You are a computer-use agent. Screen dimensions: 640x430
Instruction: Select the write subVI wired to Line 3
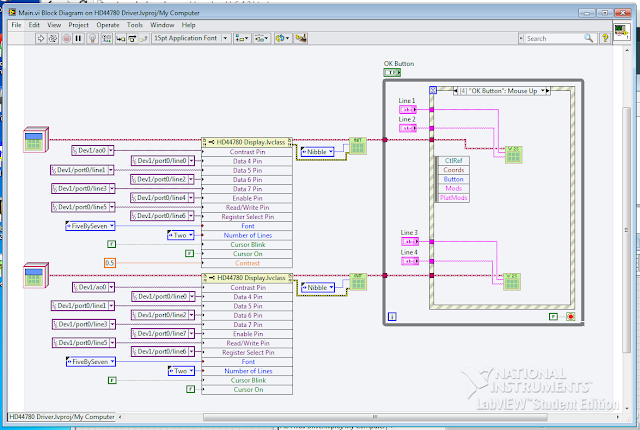coord(512,281)
